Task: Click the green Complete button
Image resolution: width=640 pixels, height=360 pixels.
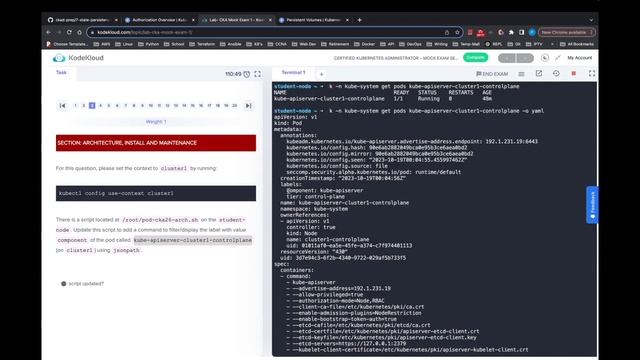Action: click(x=476, y=58)
